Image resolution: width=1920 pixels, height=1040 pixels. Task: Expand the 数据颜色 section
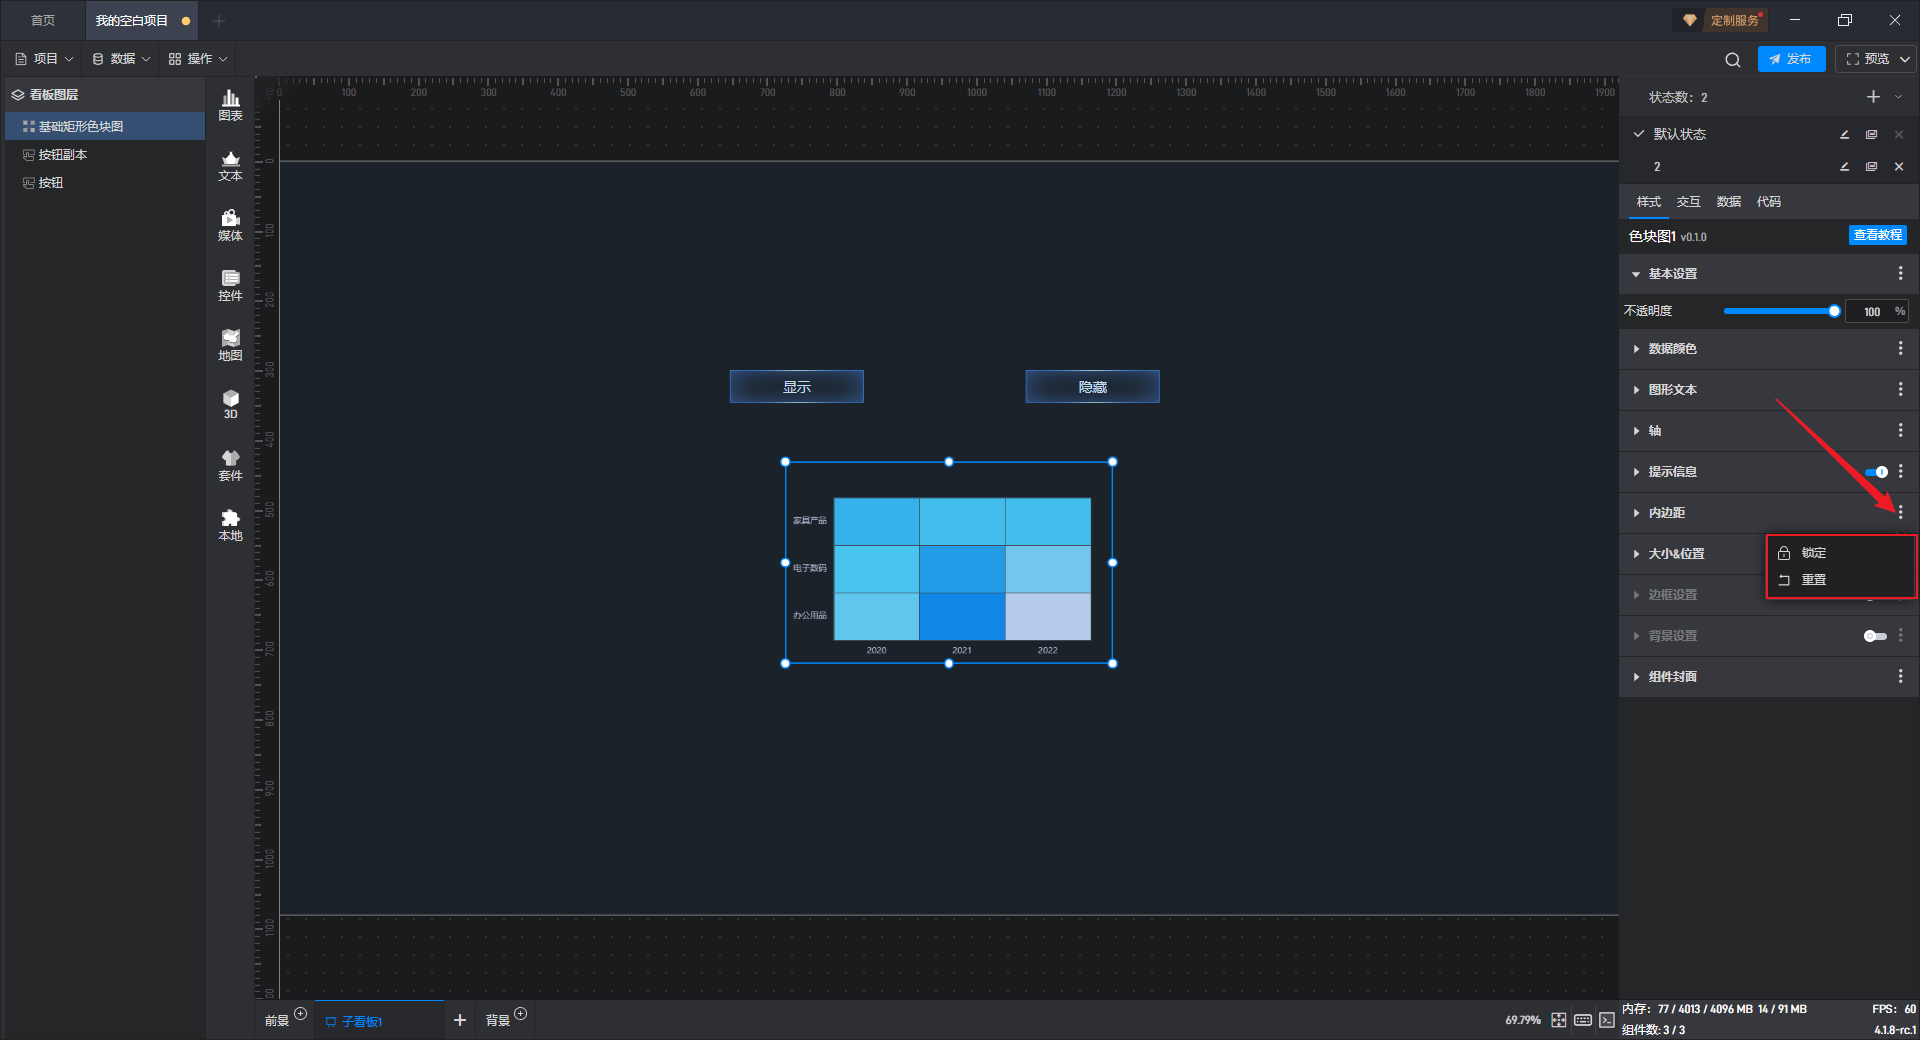tap(1636, 349)
